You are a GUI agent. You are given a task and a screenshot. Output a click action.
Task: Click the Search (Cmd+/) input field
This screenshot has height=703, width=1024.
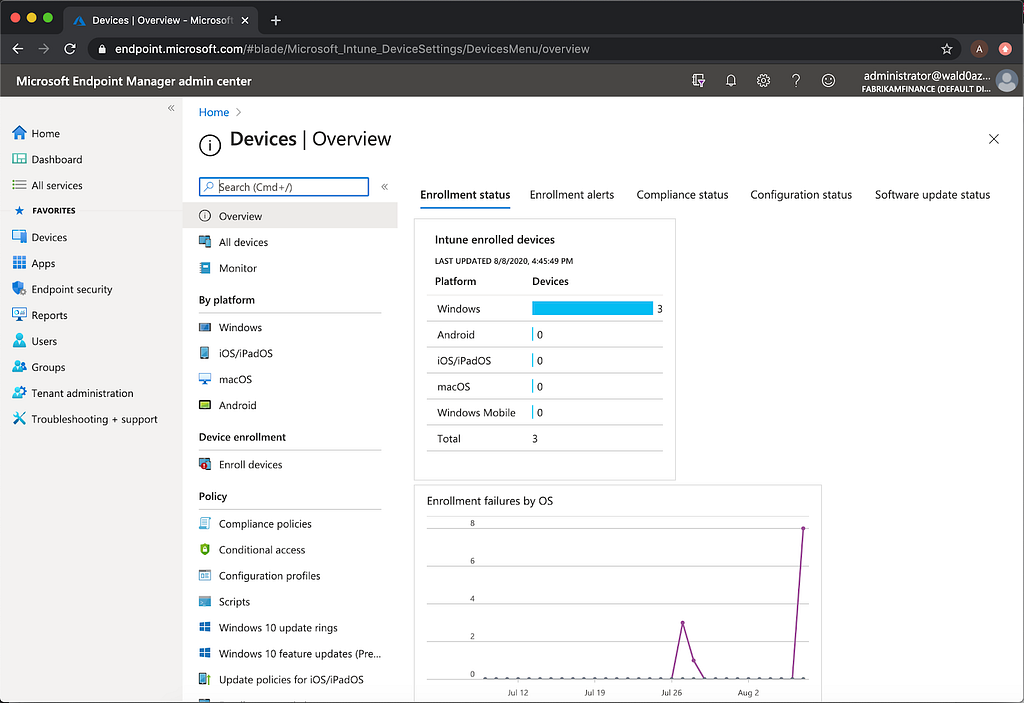click(283, 187)
